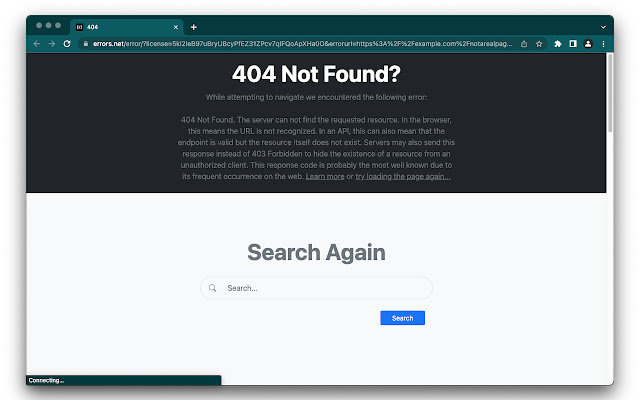Image resolution: width=640 pixels, height=400 pixels.
Task: Open the extensions puzzle icon
Action: pyautogui.click(x=558, y=44)
